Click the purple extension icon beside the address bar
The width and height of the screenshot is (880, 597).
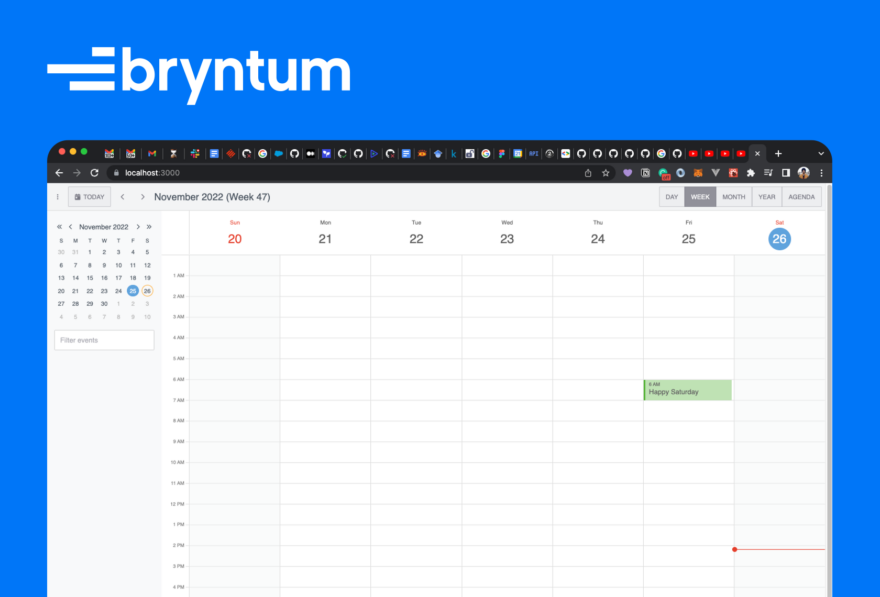coord(627,172)
